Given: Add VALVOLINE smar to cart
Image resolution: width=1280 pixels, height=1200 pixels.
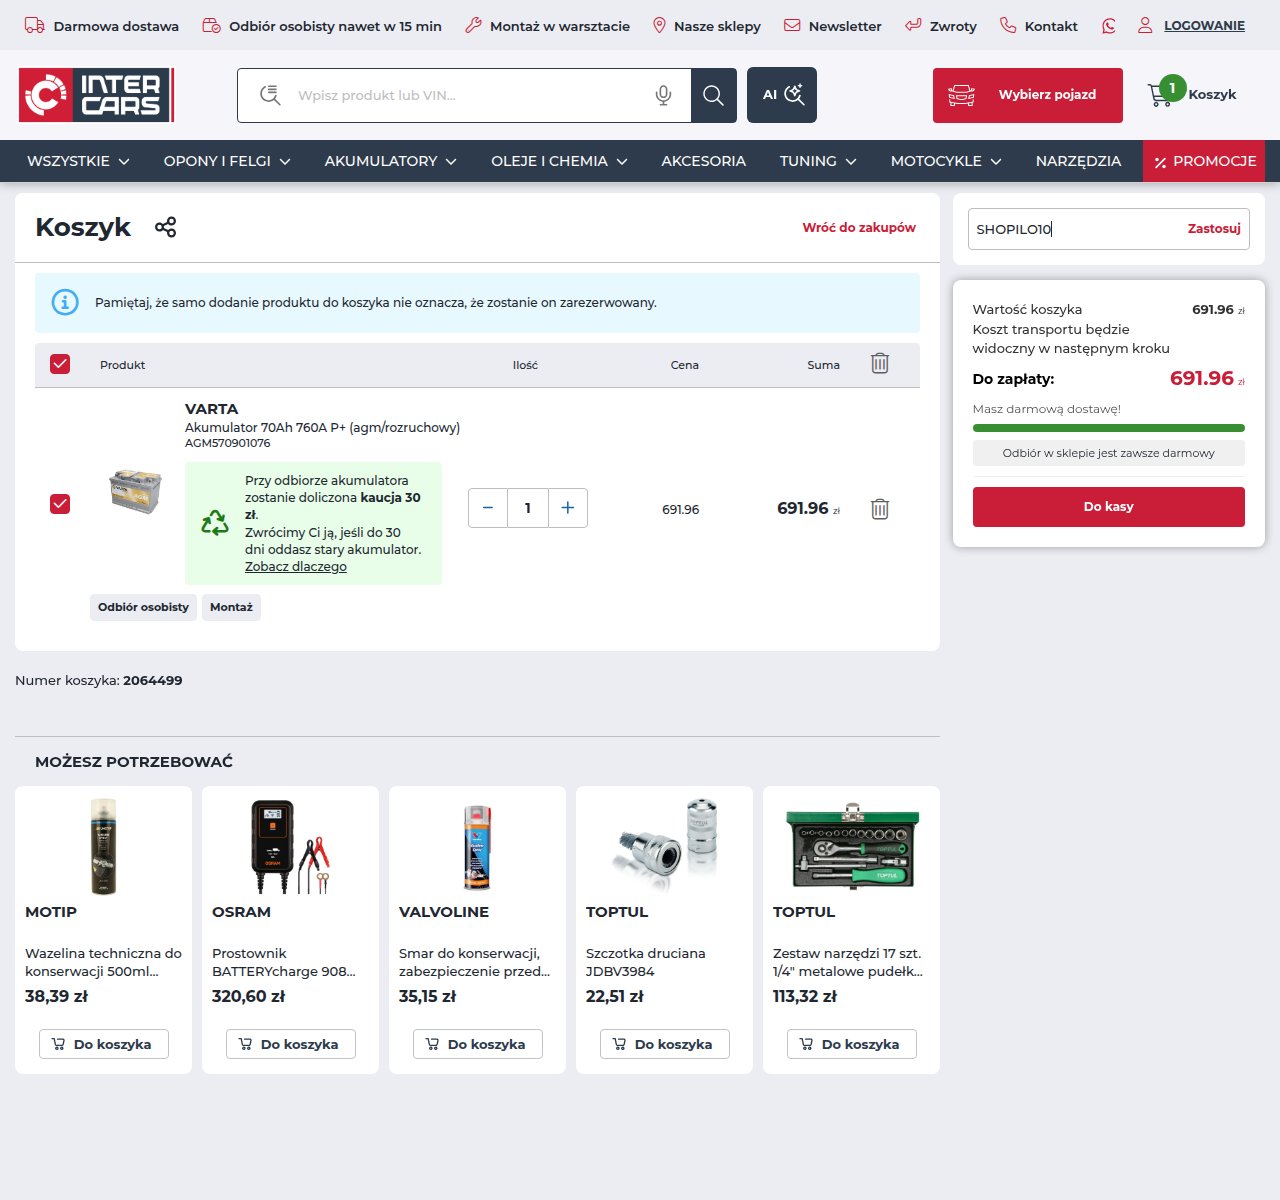Looking at the screenshot, I should [x=478, y=1044].
